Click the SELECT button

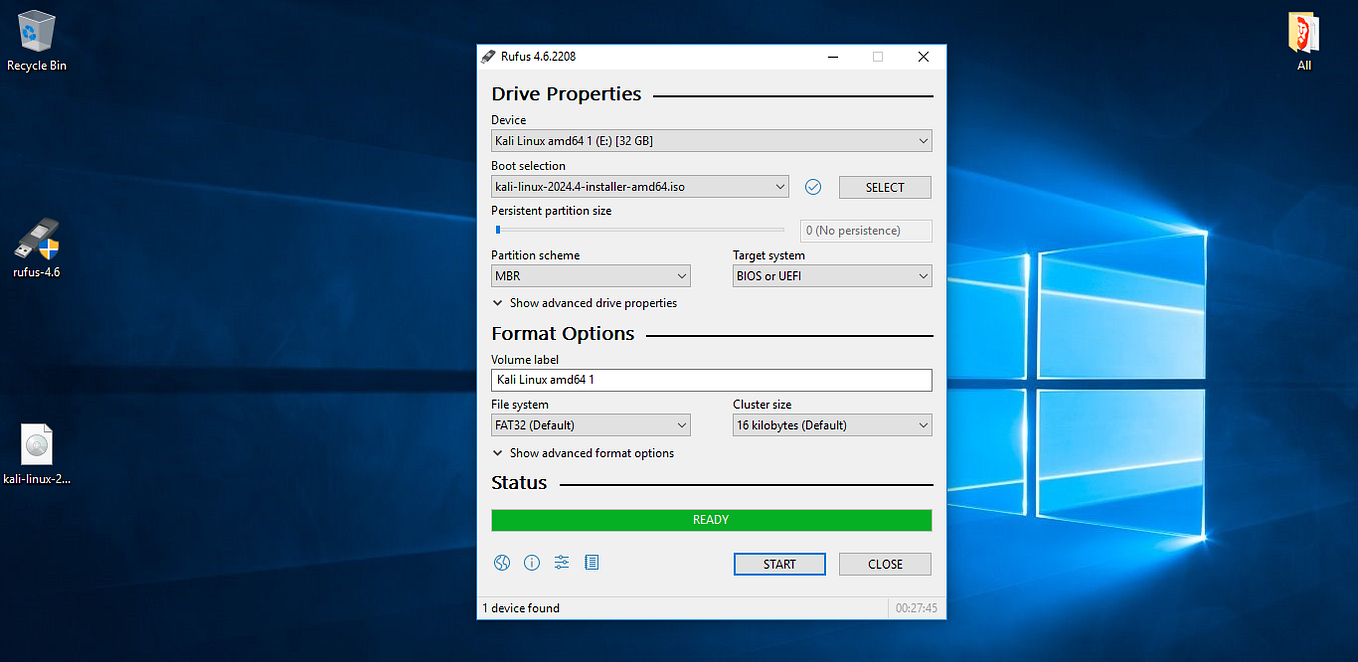(885, 187)
